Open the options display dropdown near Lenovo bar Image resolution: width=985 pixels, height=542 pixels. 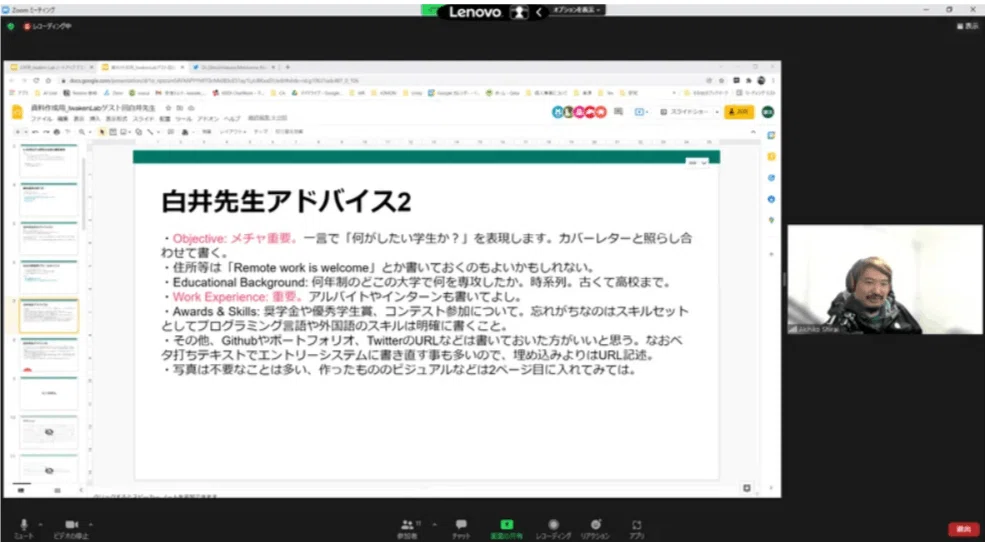(577, 10)
